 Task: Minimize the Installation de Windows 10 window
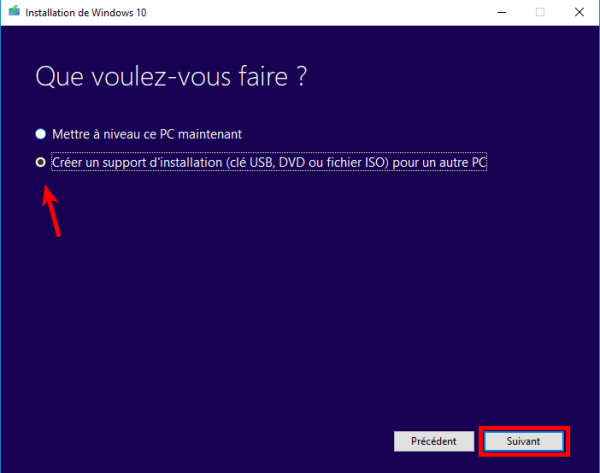[x=500, y=12]
